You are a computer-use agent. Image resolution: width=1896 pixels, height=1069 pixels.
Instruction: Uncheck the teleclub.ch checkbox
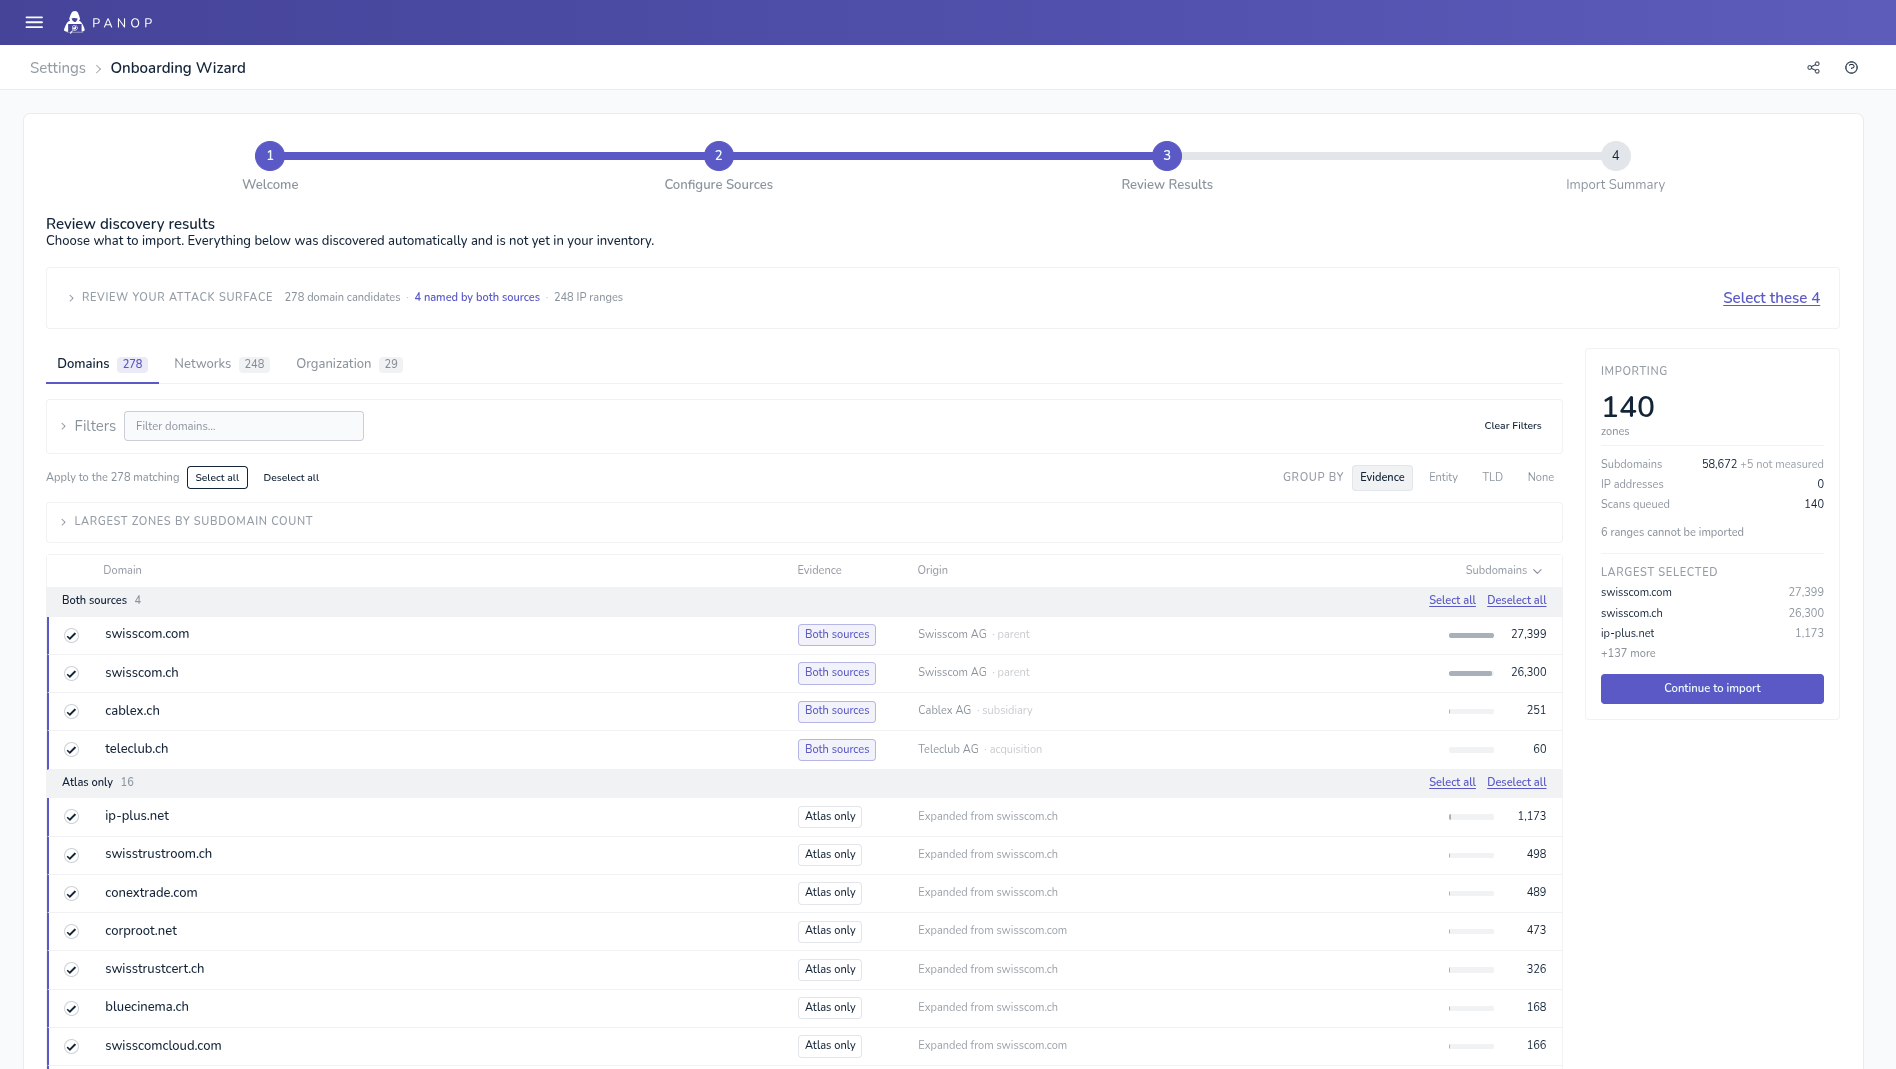tap(72, 749)
